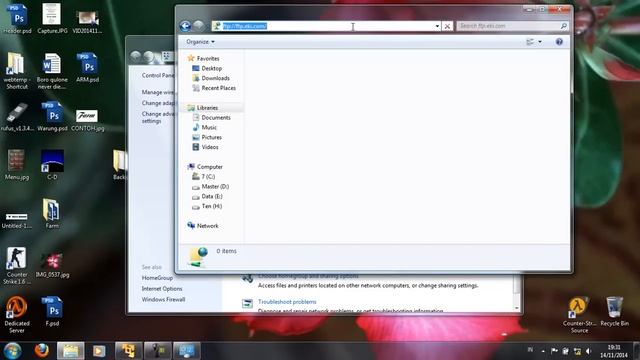The image size is (640, 360).
Task: Select F.psd desktop icon
Action: (x=52, y=311)
